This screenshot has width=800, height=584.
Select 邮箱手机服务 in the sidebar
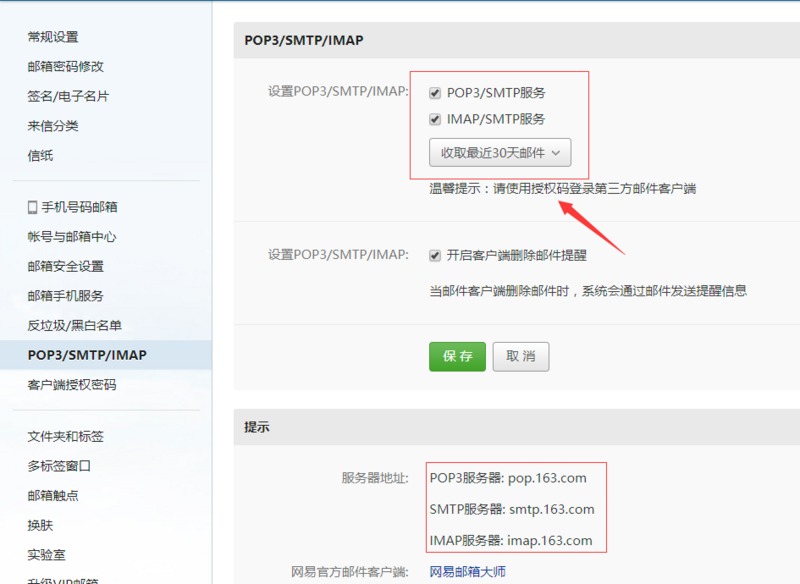[x=66, y=296]
